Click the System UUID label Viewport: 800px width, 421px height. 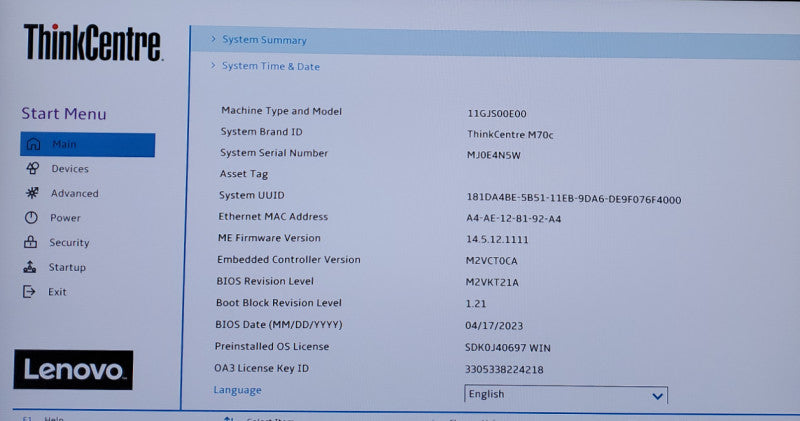click(252, 195)
